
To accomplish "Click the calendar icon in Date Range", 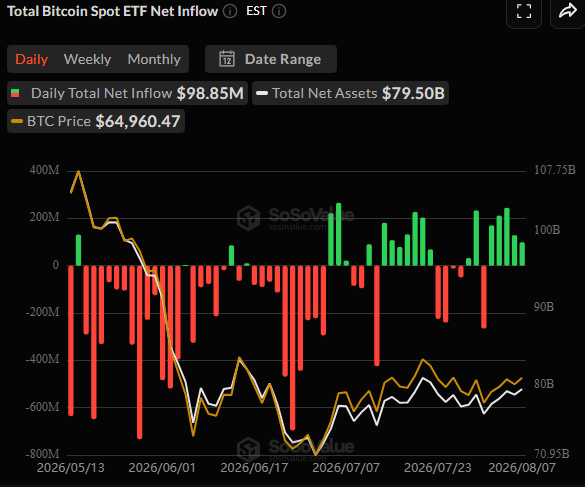I will click(227, 59).
